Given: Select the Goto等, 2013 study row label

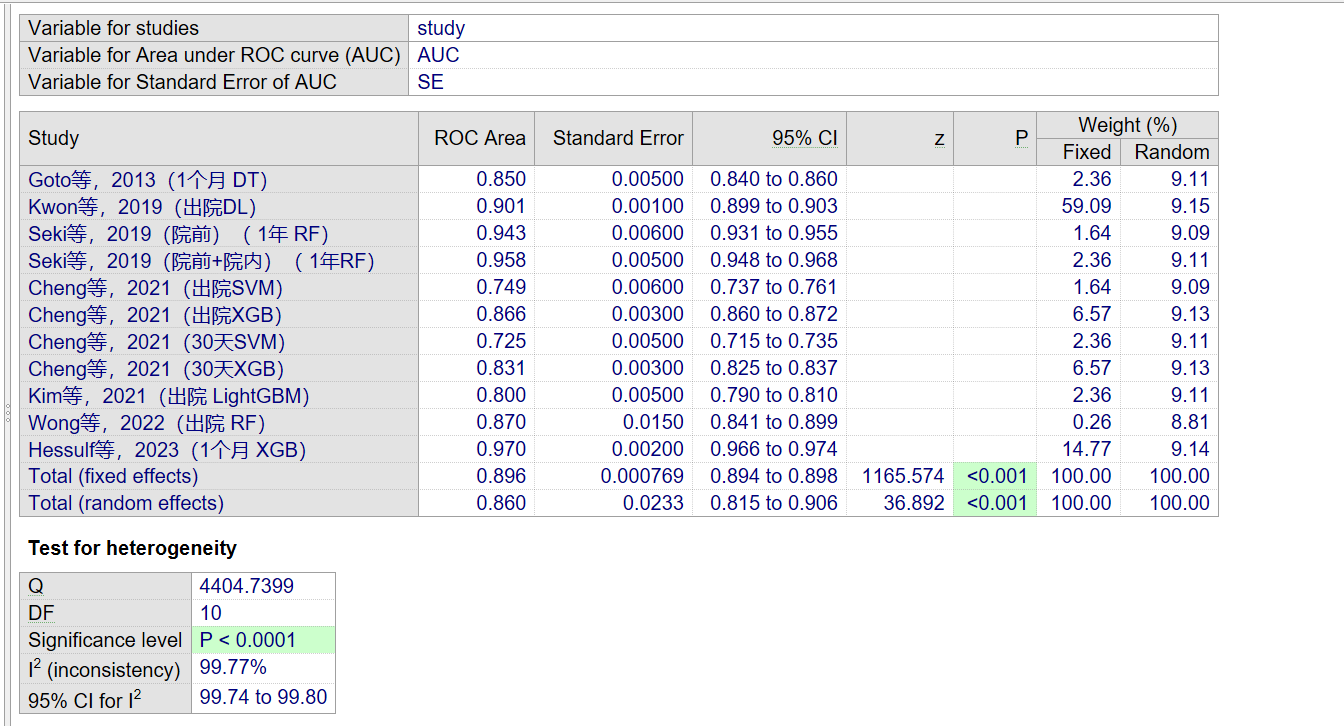Looking at the screenshot, I should 147,179.
